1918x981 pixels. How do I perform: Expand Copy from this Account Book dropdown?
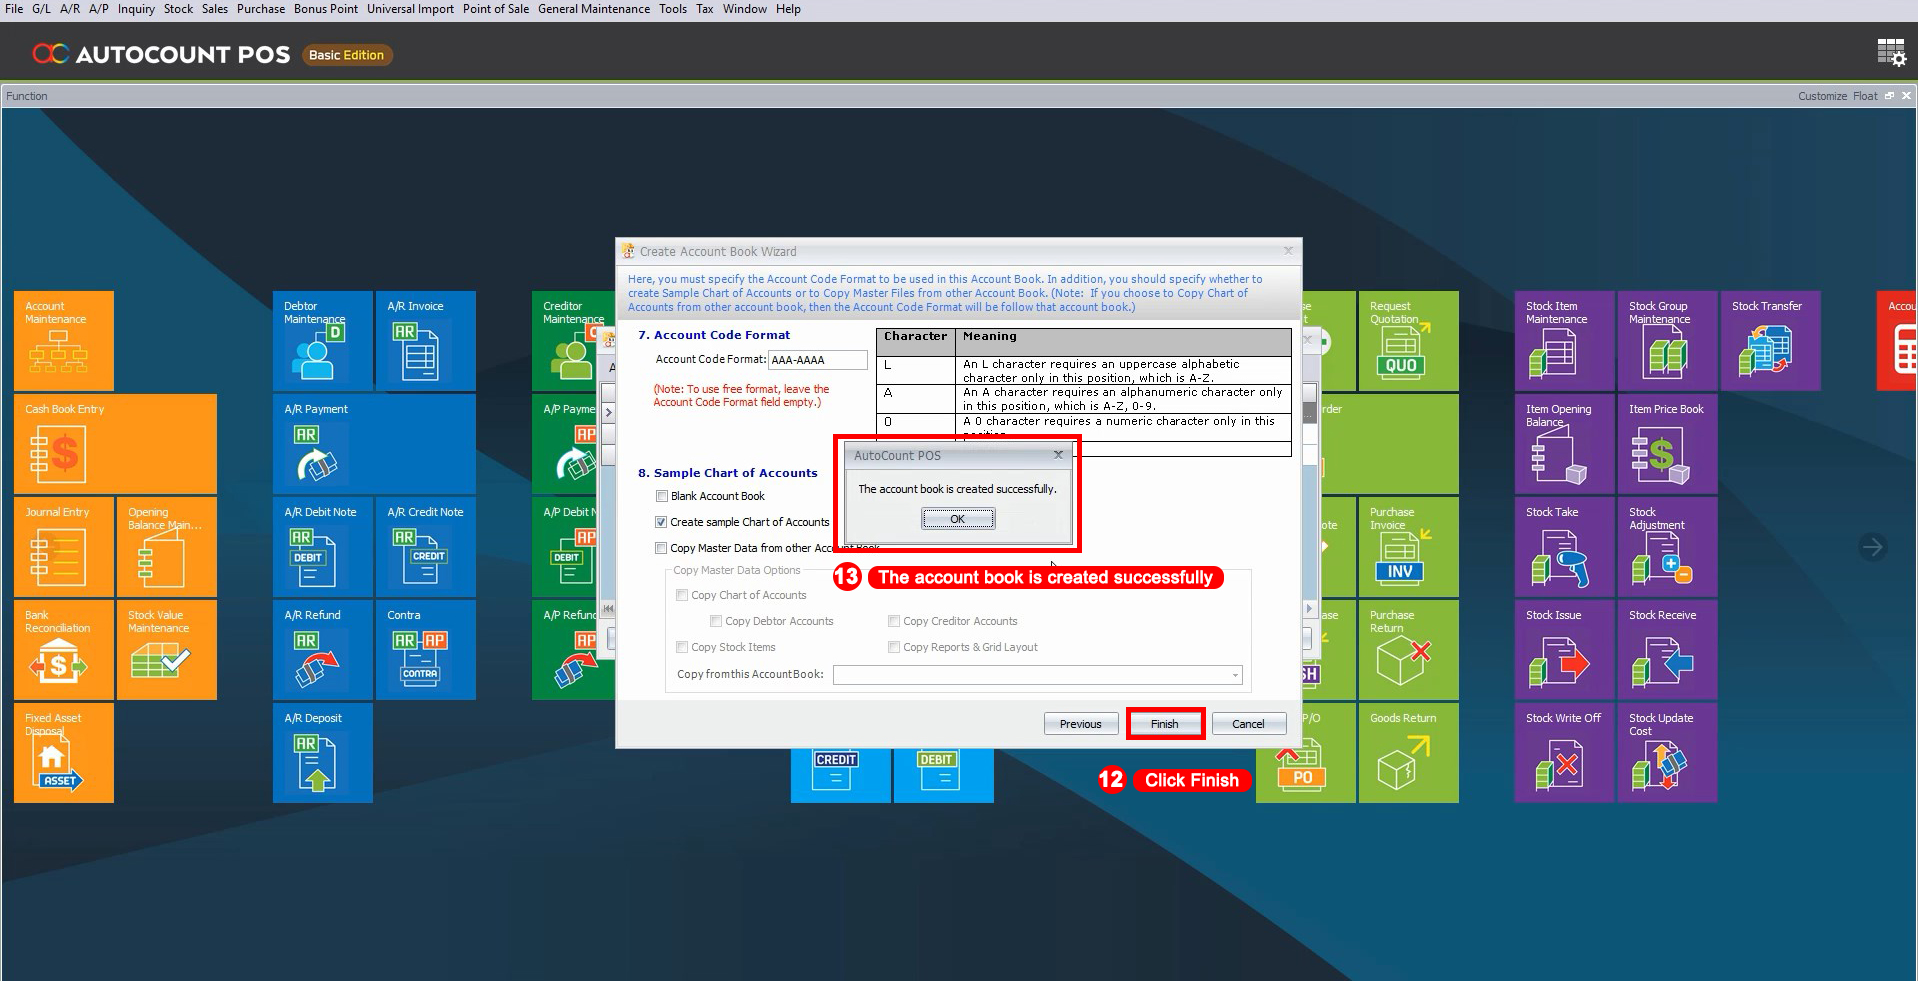[x=1235, y=675]
